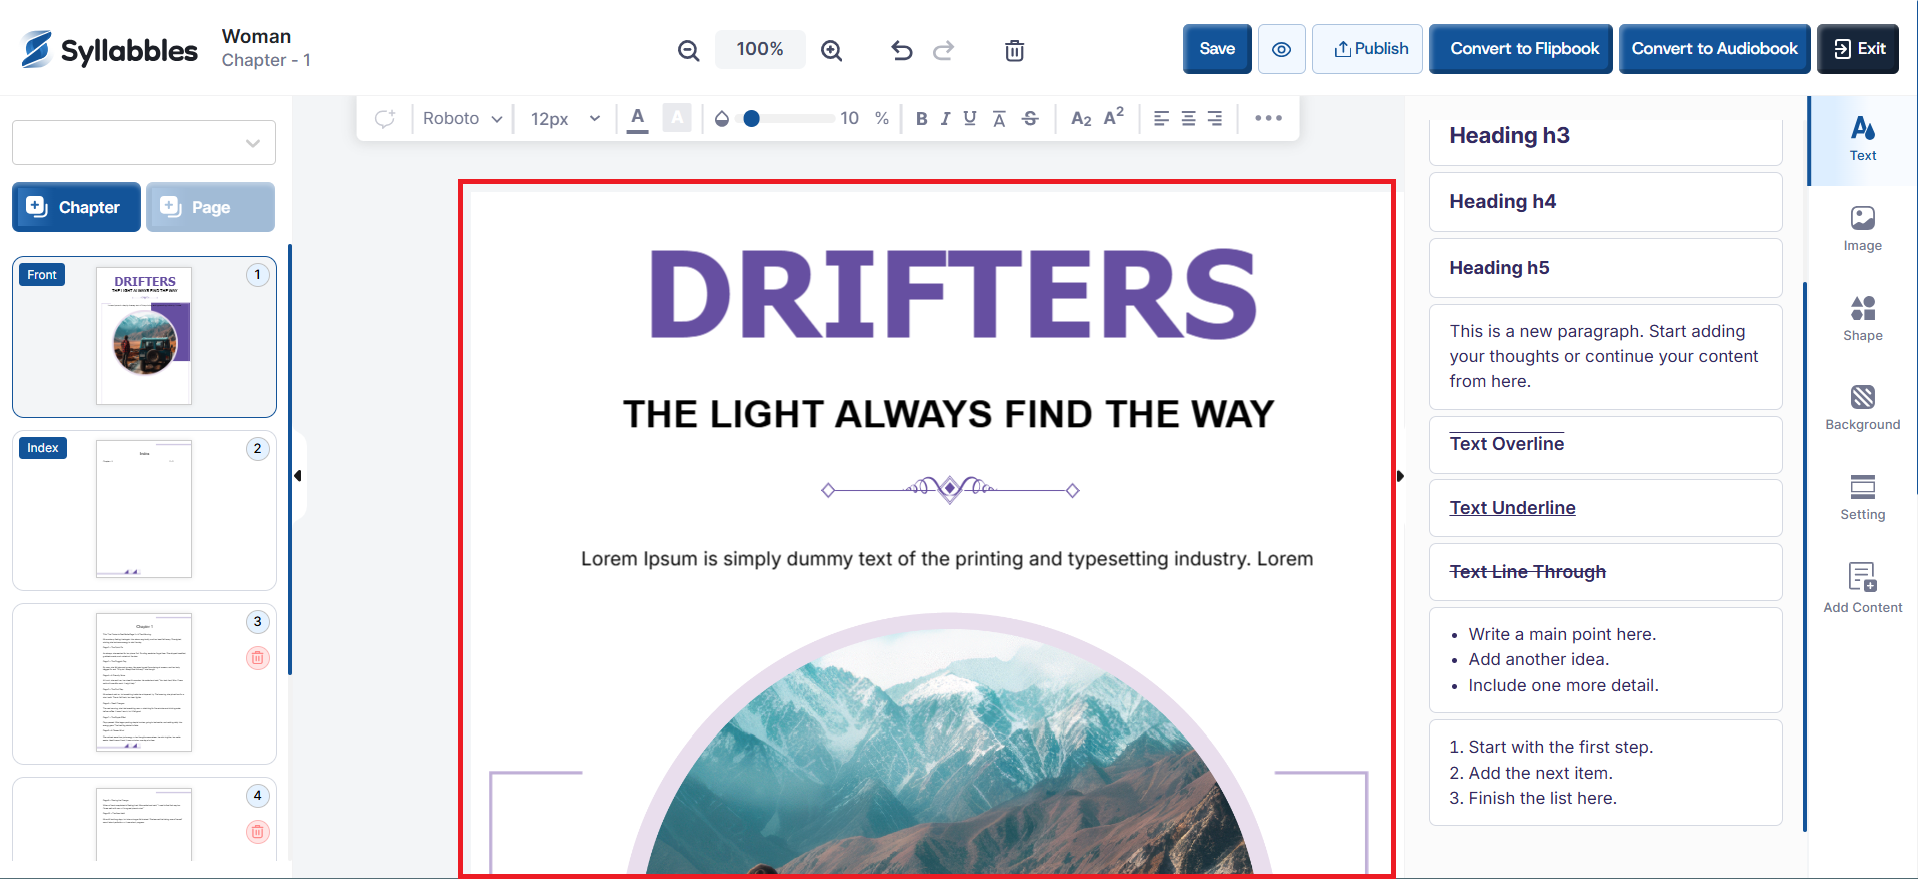Insert the bulleted list block
Viewport: 1918px width, 879px height.
pos(1605,660)
